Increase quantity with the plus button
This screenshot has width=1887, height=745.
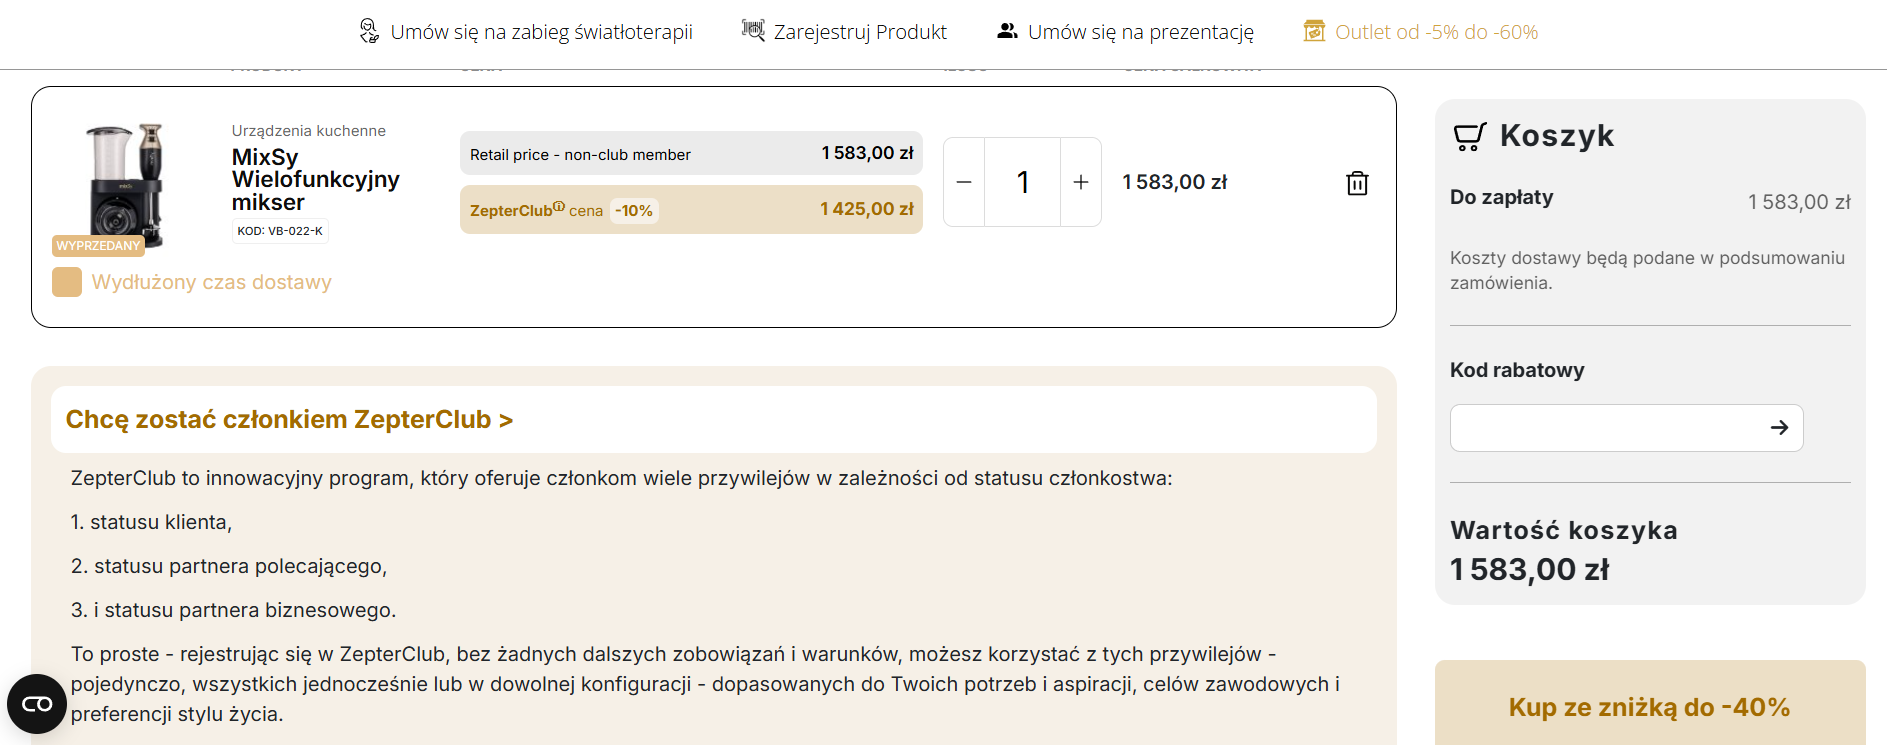click(x=1081, y=182)
